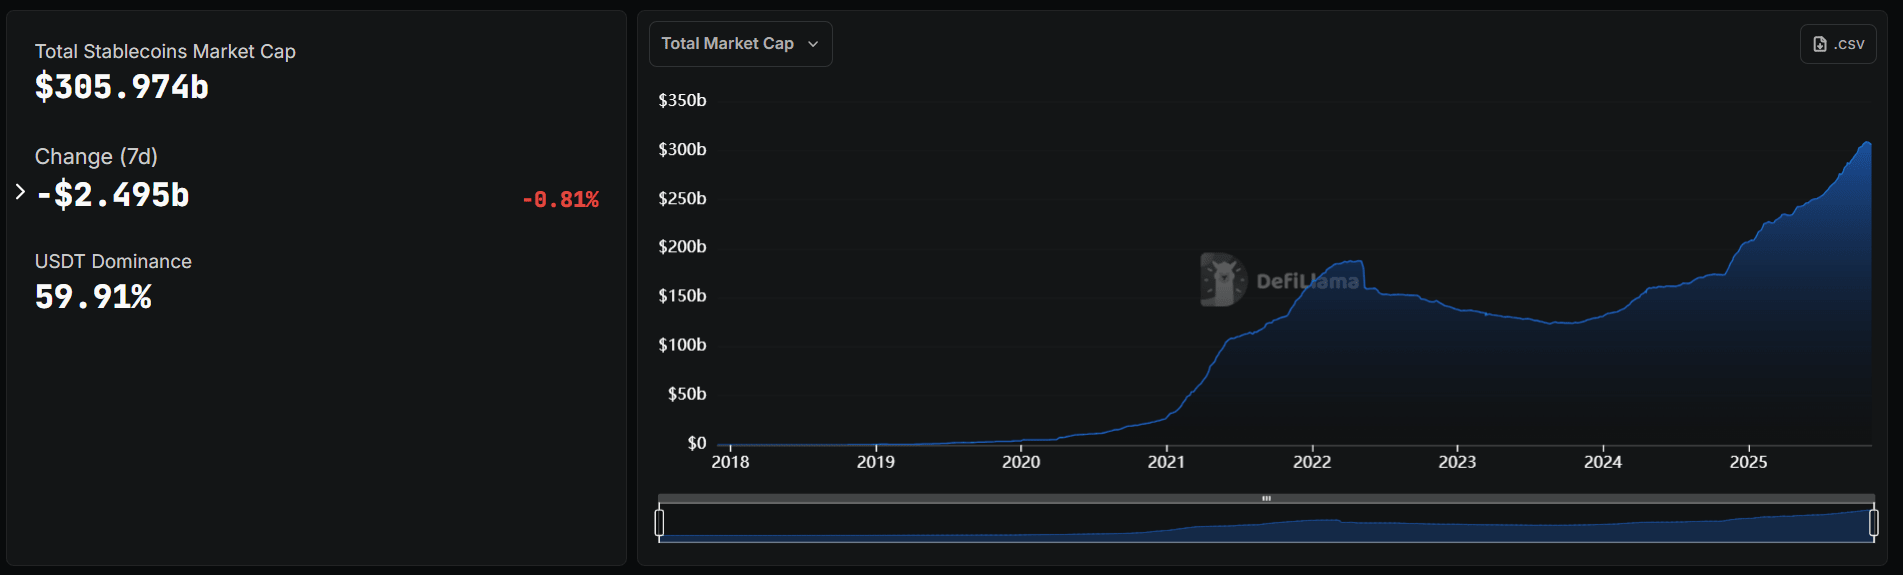
Task: Click the $0 y-axis label
Action: click(x=696, y=443)
